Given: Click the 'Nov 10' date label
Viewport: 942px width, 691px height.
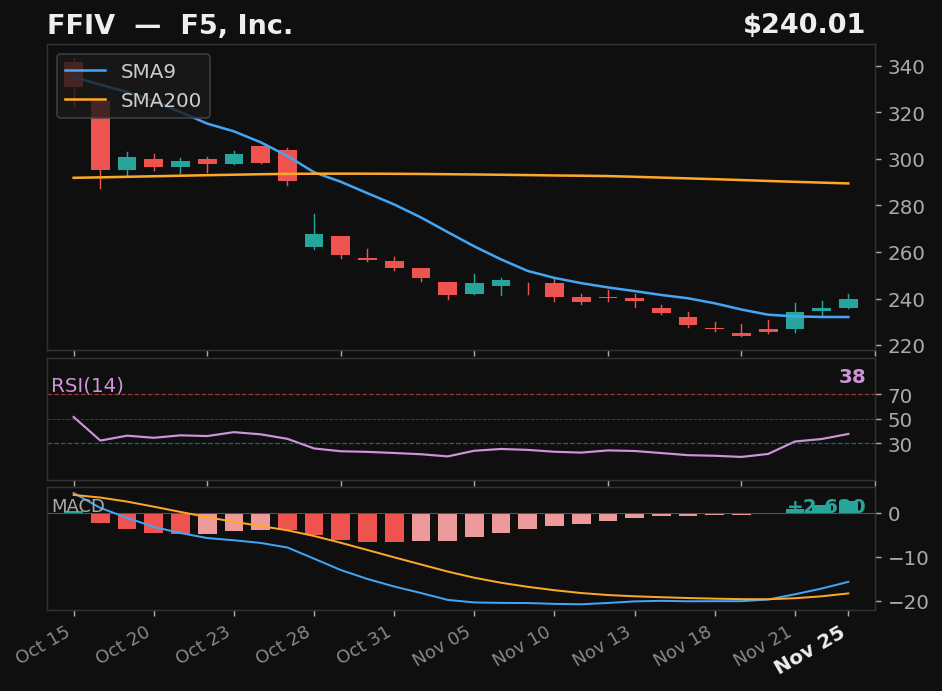Looking at the screenshot, I should coord(521,645).
